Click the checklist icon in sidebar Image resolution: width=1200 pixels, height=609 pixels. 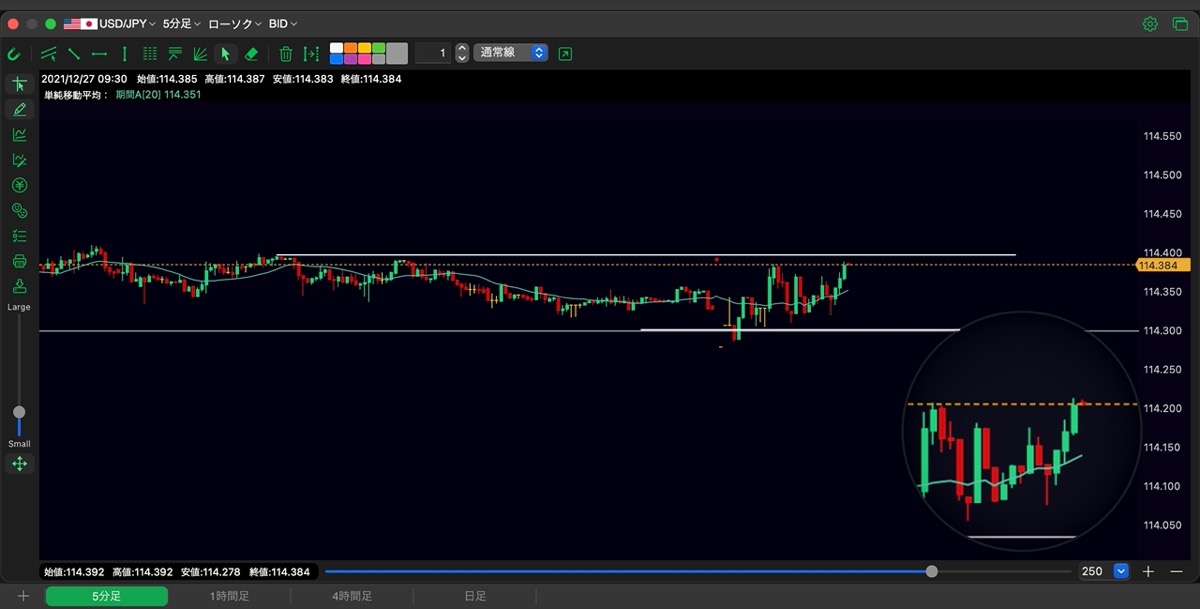coord(19,236)
